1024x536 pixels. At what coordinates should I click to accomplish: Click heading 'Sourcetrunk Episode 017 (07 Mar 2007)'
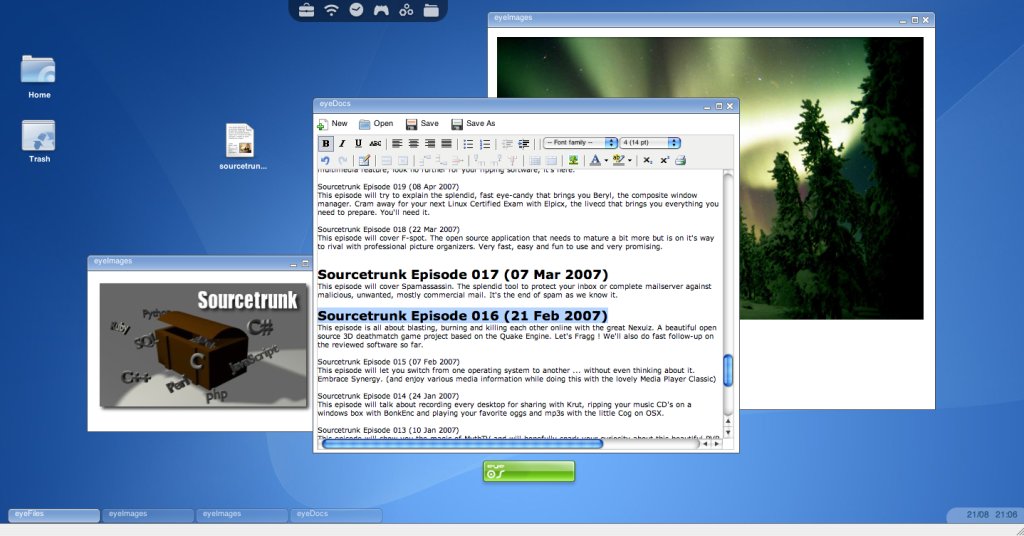pyautogui.click(x=462, y=274)
